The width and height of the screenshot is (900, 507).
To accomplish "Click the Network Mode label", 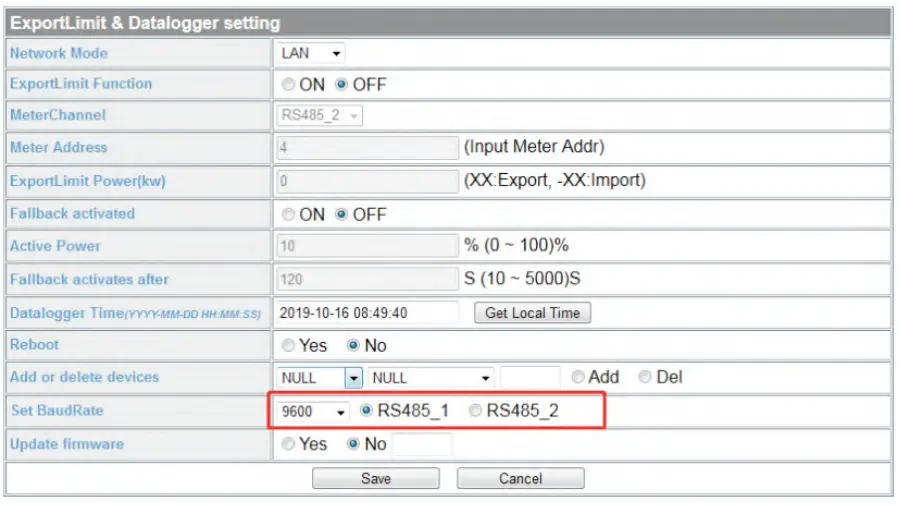I will click(59, 53).
